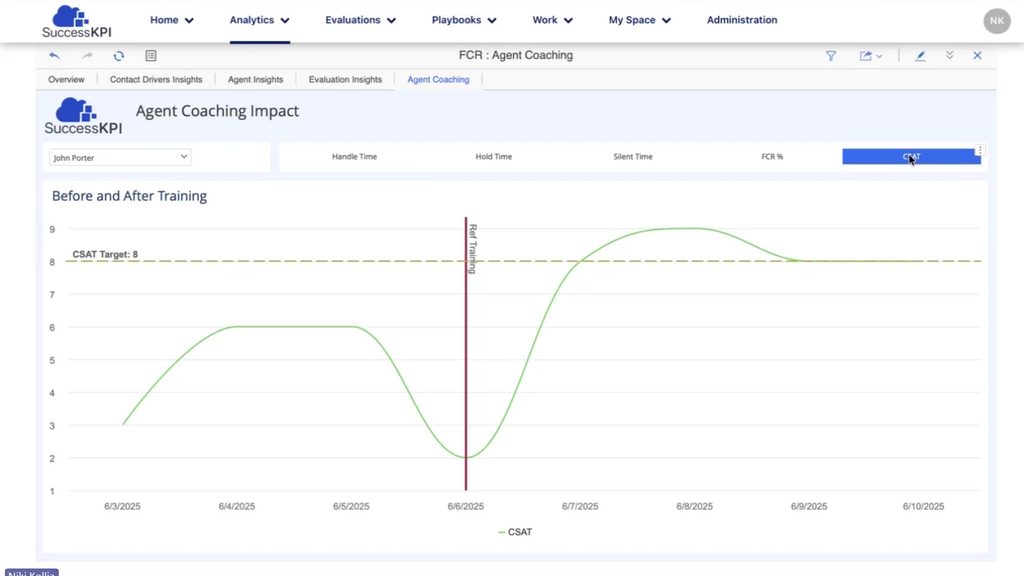The width and height of the screenshot is (1024, 576).
Task: Open the three-dot options on the metric selector
Action: pyautogui.click(x=980, y=150)
